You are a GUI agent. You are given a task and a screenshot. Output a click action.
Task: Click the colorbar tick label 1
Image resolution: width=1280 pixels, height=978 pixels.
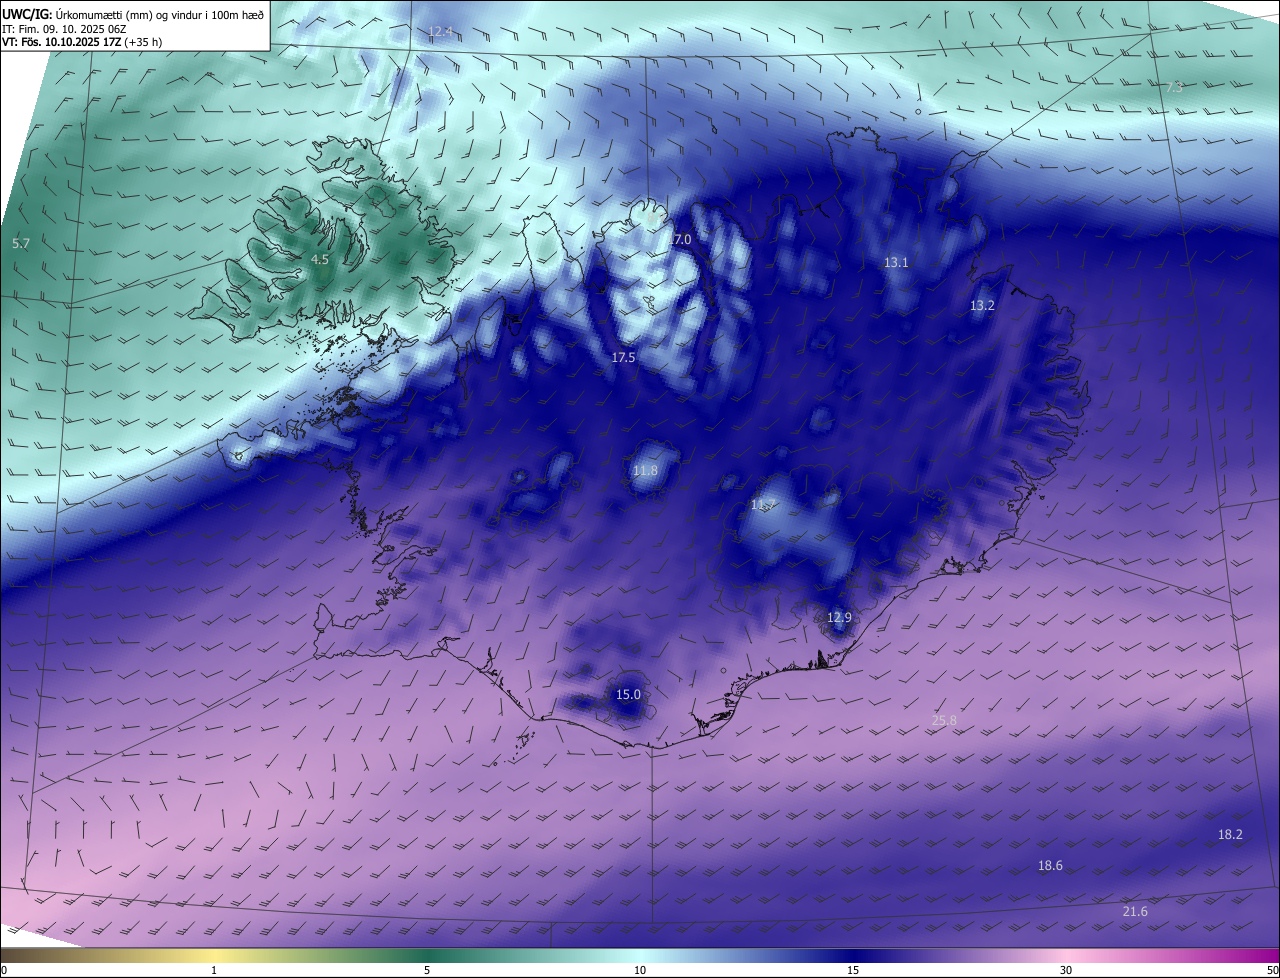click(214, 970)
